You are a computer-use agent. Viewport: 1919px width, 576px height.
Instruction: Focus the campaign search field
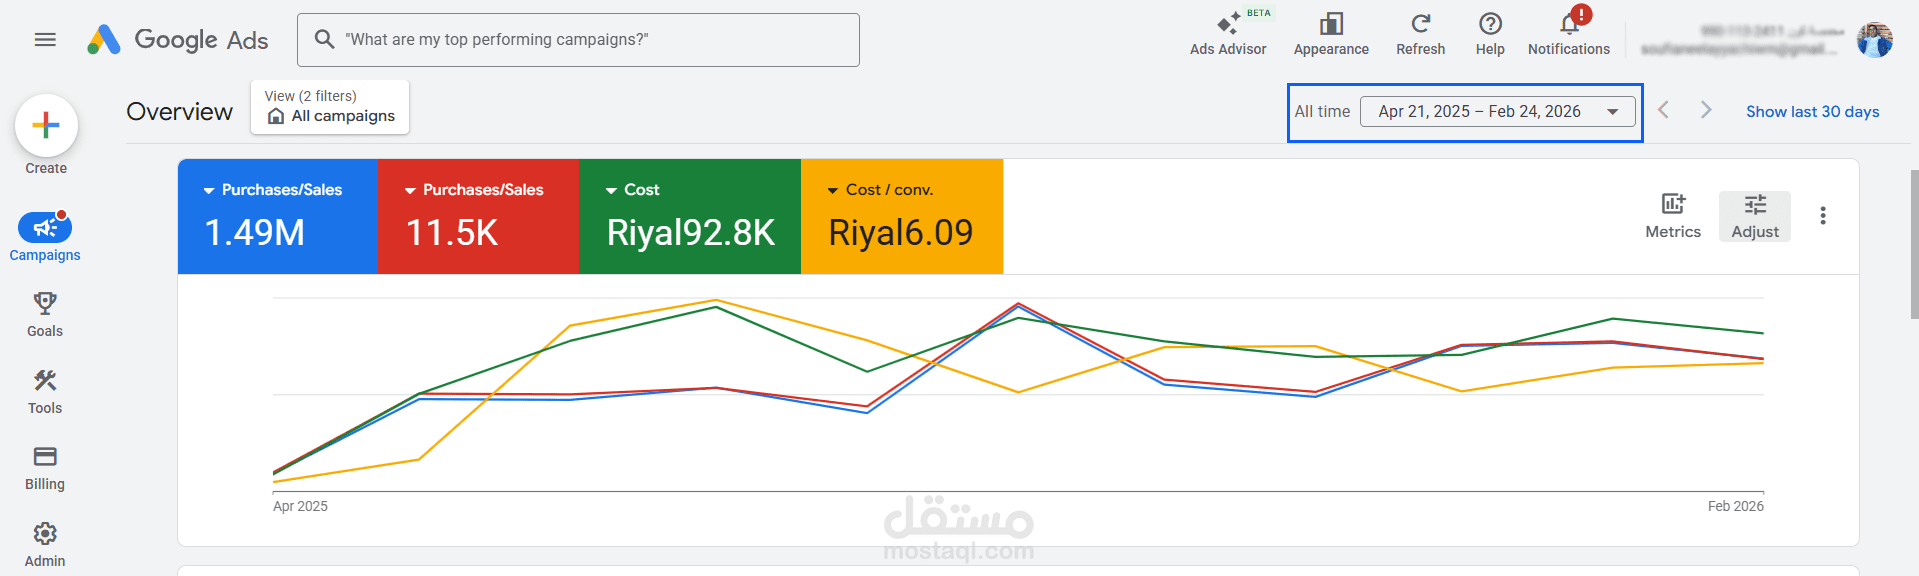[578, 40]
